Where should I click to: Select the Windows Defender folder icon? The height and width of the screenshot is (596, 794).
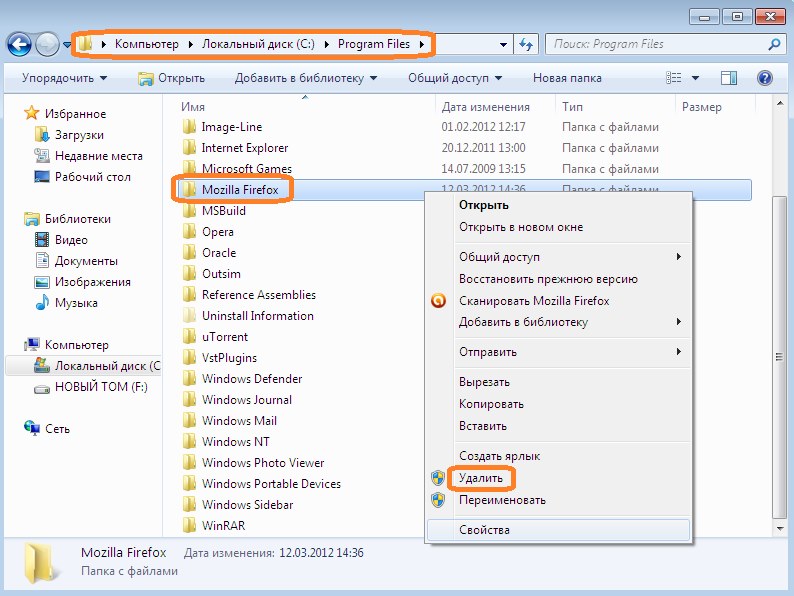point(189,378)
